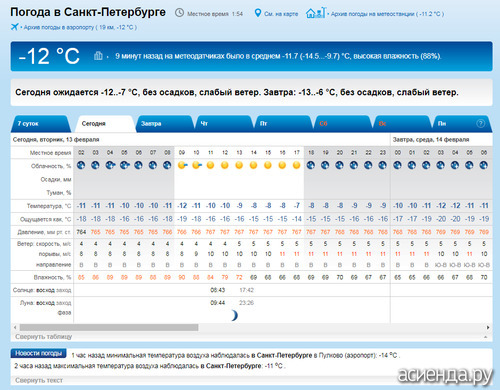Click tomorrow's 03 hour cloud icon
The image size is (500, 390).
pyautogui.click(x=440, y=165)
